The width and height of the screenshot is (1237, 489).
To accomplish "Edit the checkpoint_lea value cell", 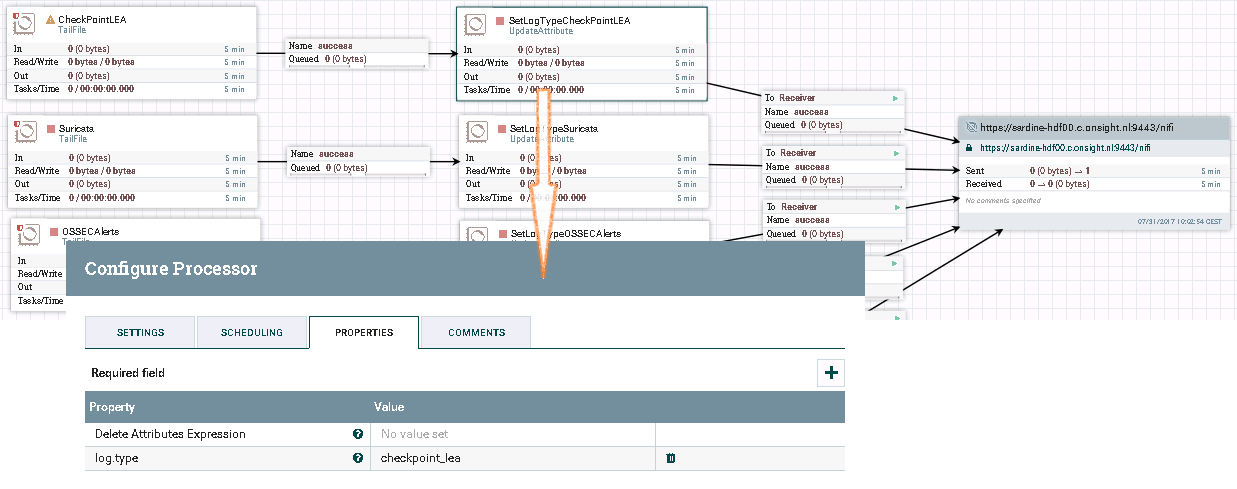I will [513, 458].
